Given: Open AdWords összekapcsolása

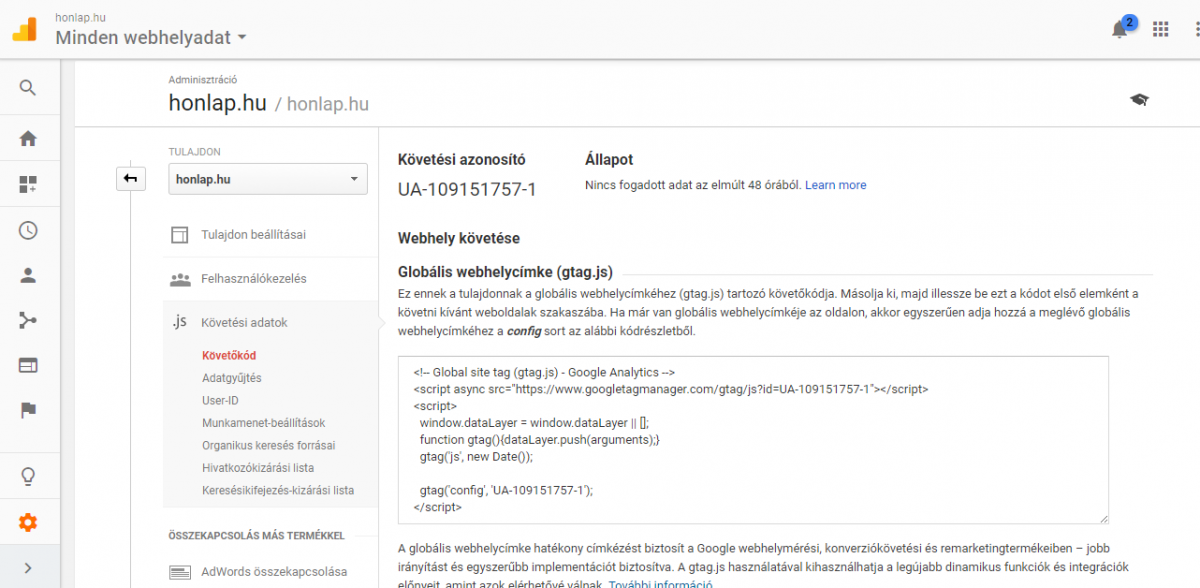Looking at the screenshot, I should [274, 571].
